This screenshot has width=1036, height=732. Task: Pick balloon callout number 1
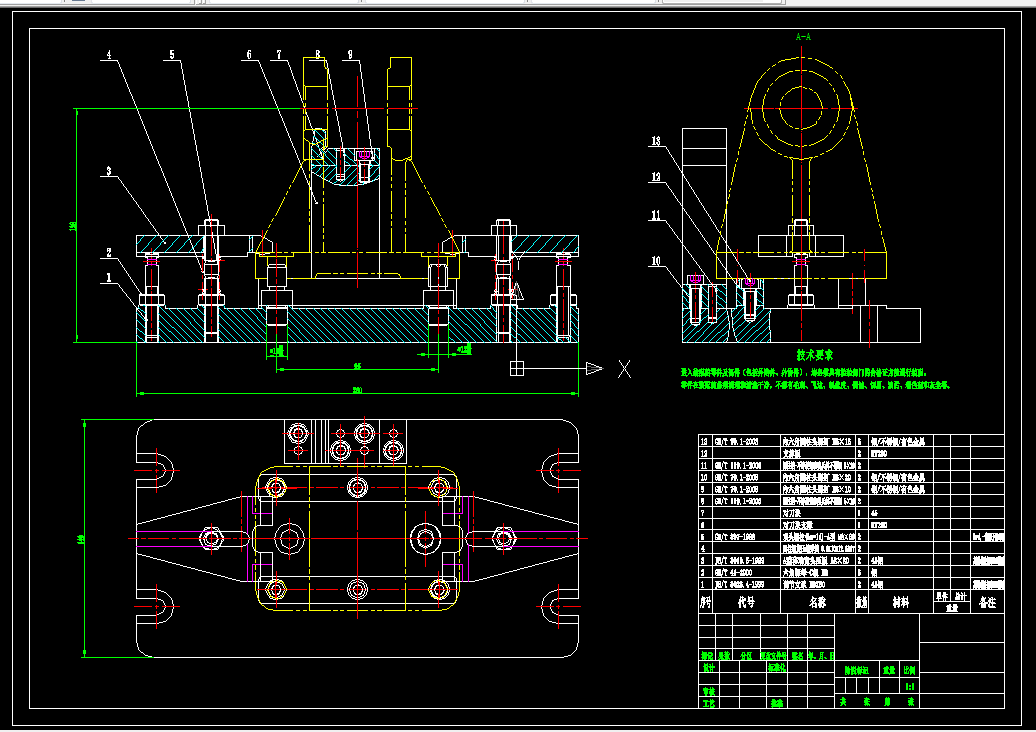click(x=110, y=277)
